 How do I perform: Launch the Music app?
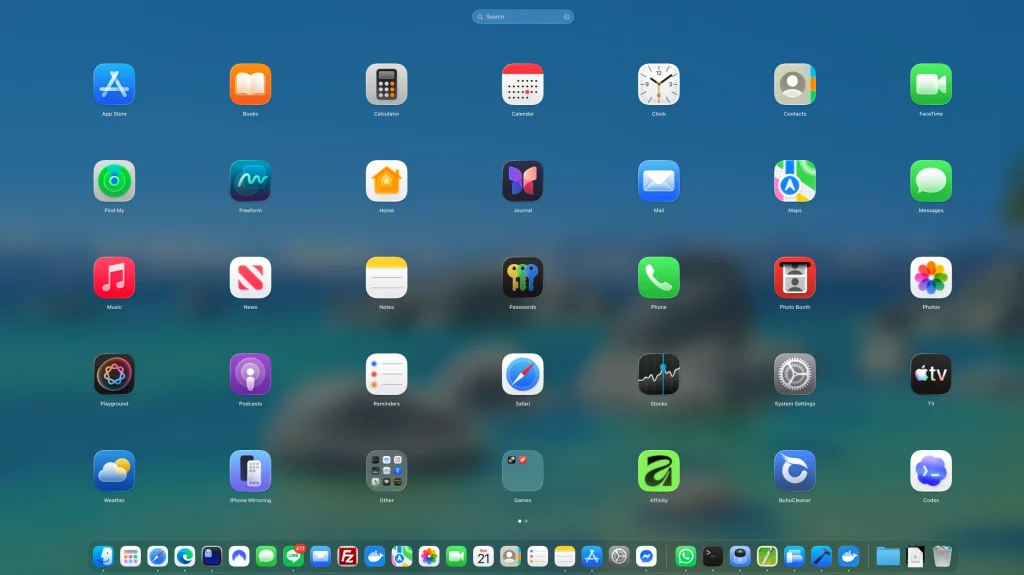tap(114, 278)
